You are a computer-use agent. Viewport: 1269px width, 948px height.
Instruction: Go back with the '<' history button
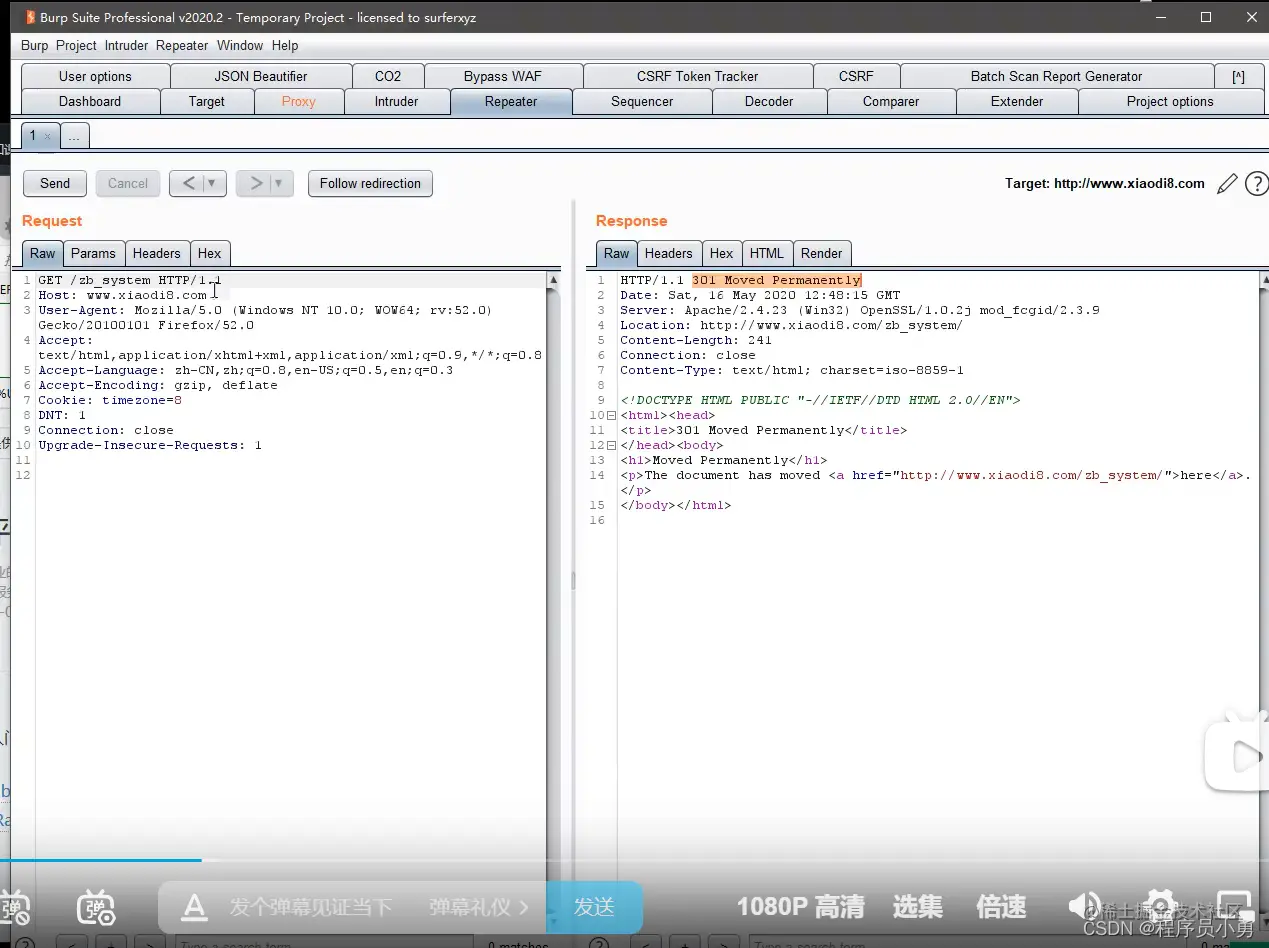click(x=188, y=183)
